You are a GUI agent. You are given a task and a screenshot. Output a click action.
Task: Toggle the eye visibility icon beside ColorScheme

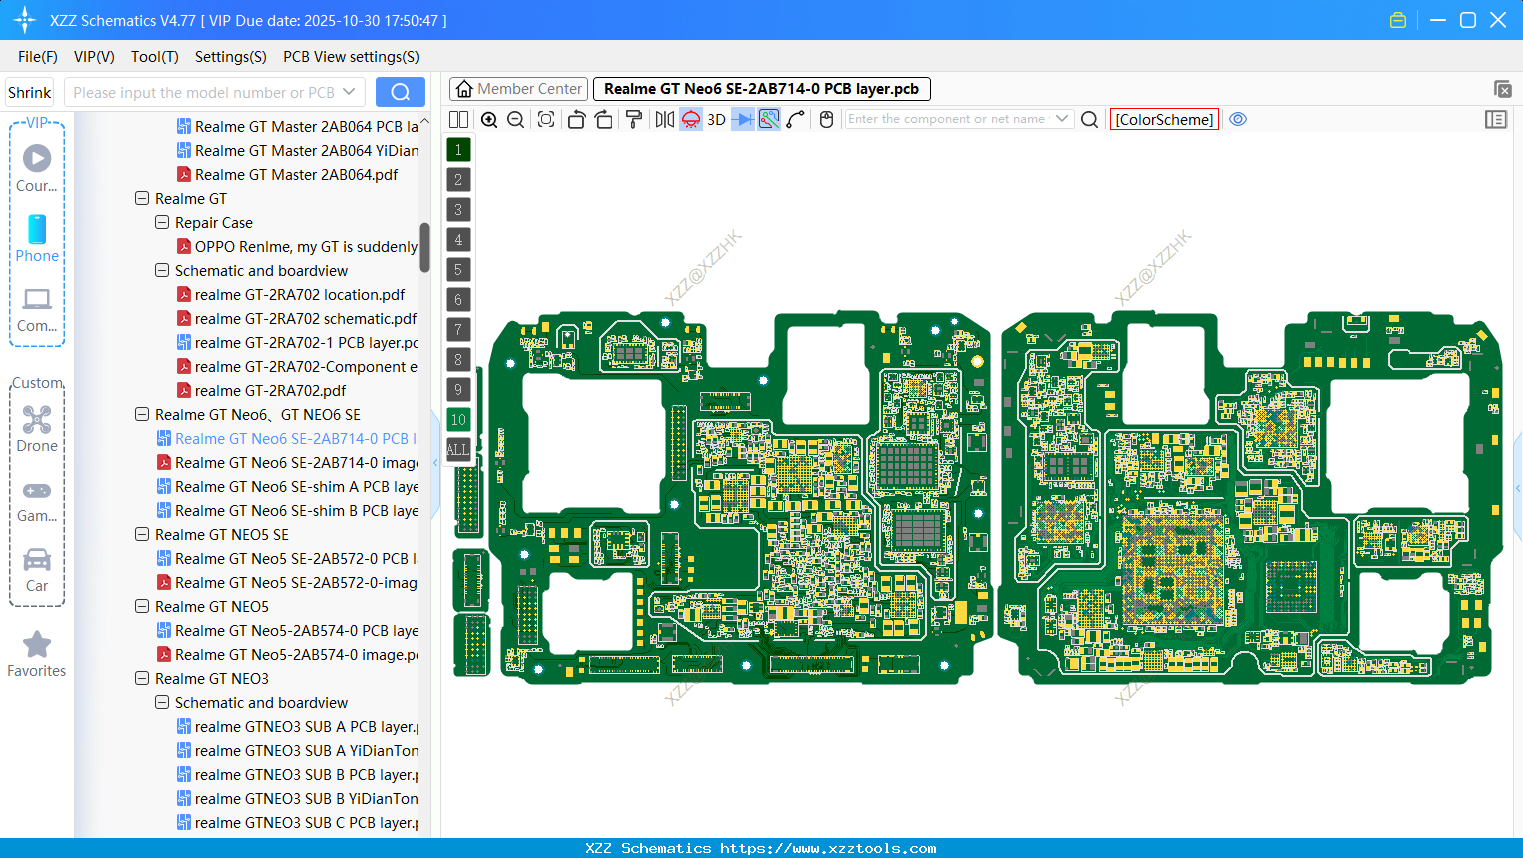[1238, 119]
